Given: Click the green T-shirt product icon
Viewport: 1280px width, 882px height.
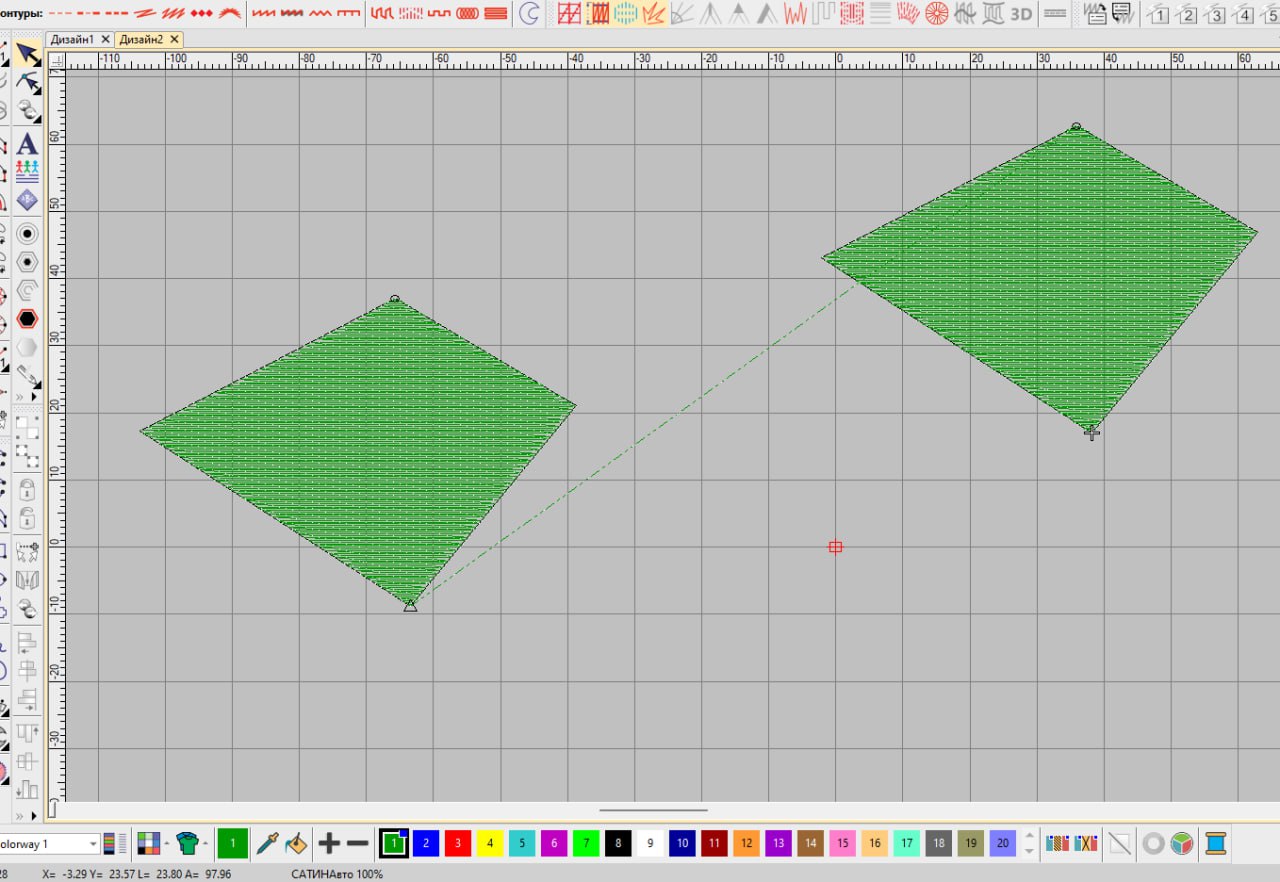Looking at the screenshot, I should click(187, 843).
